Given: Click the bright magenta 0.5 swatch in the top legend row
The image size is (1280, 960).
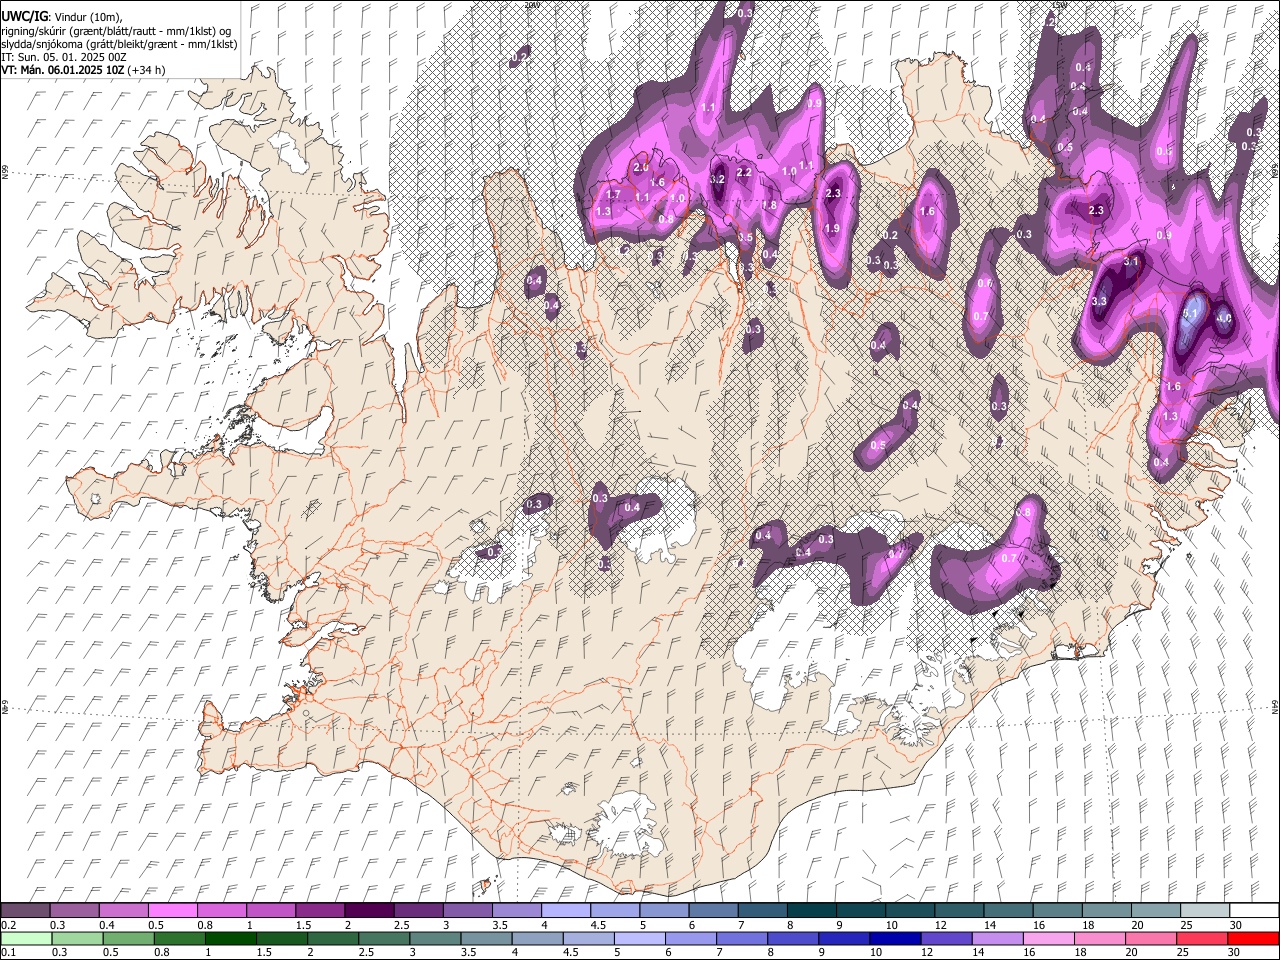Looking at the screenshot, I should [172, 911].
